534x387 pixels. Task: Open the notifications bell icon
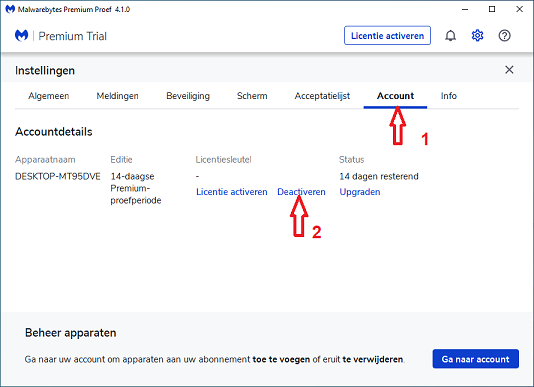point(450,35)
